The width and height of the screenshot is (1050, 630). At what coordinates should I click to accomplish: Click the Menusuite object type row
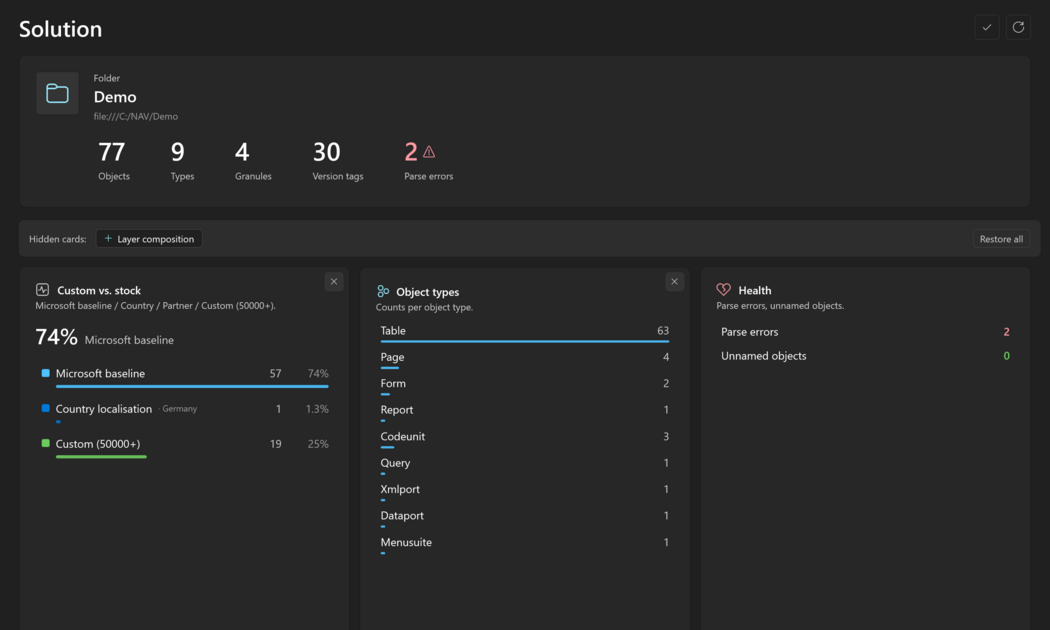(524, 544)
